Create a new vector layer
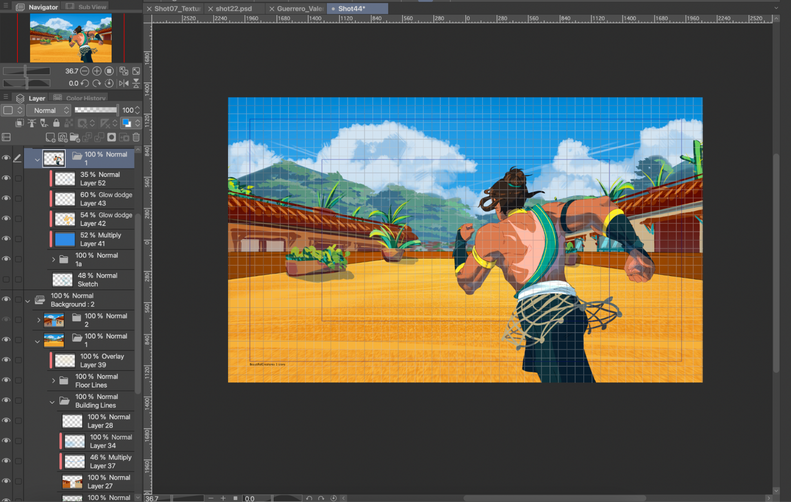791x502 pixels. pyautogui.click(x=63, y=137)
